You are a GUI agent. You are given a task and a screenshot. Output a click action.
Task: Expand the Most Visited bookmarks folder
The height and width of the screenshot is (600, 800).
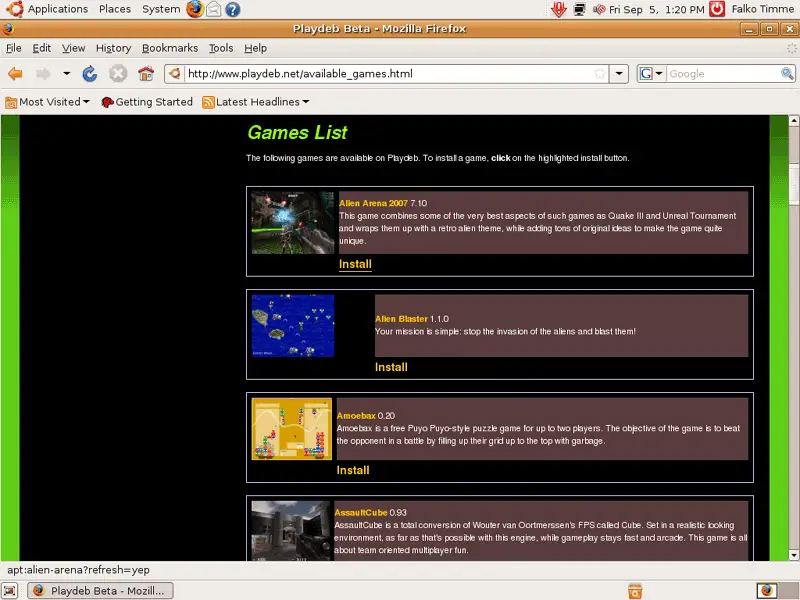(x=47, y=102)
